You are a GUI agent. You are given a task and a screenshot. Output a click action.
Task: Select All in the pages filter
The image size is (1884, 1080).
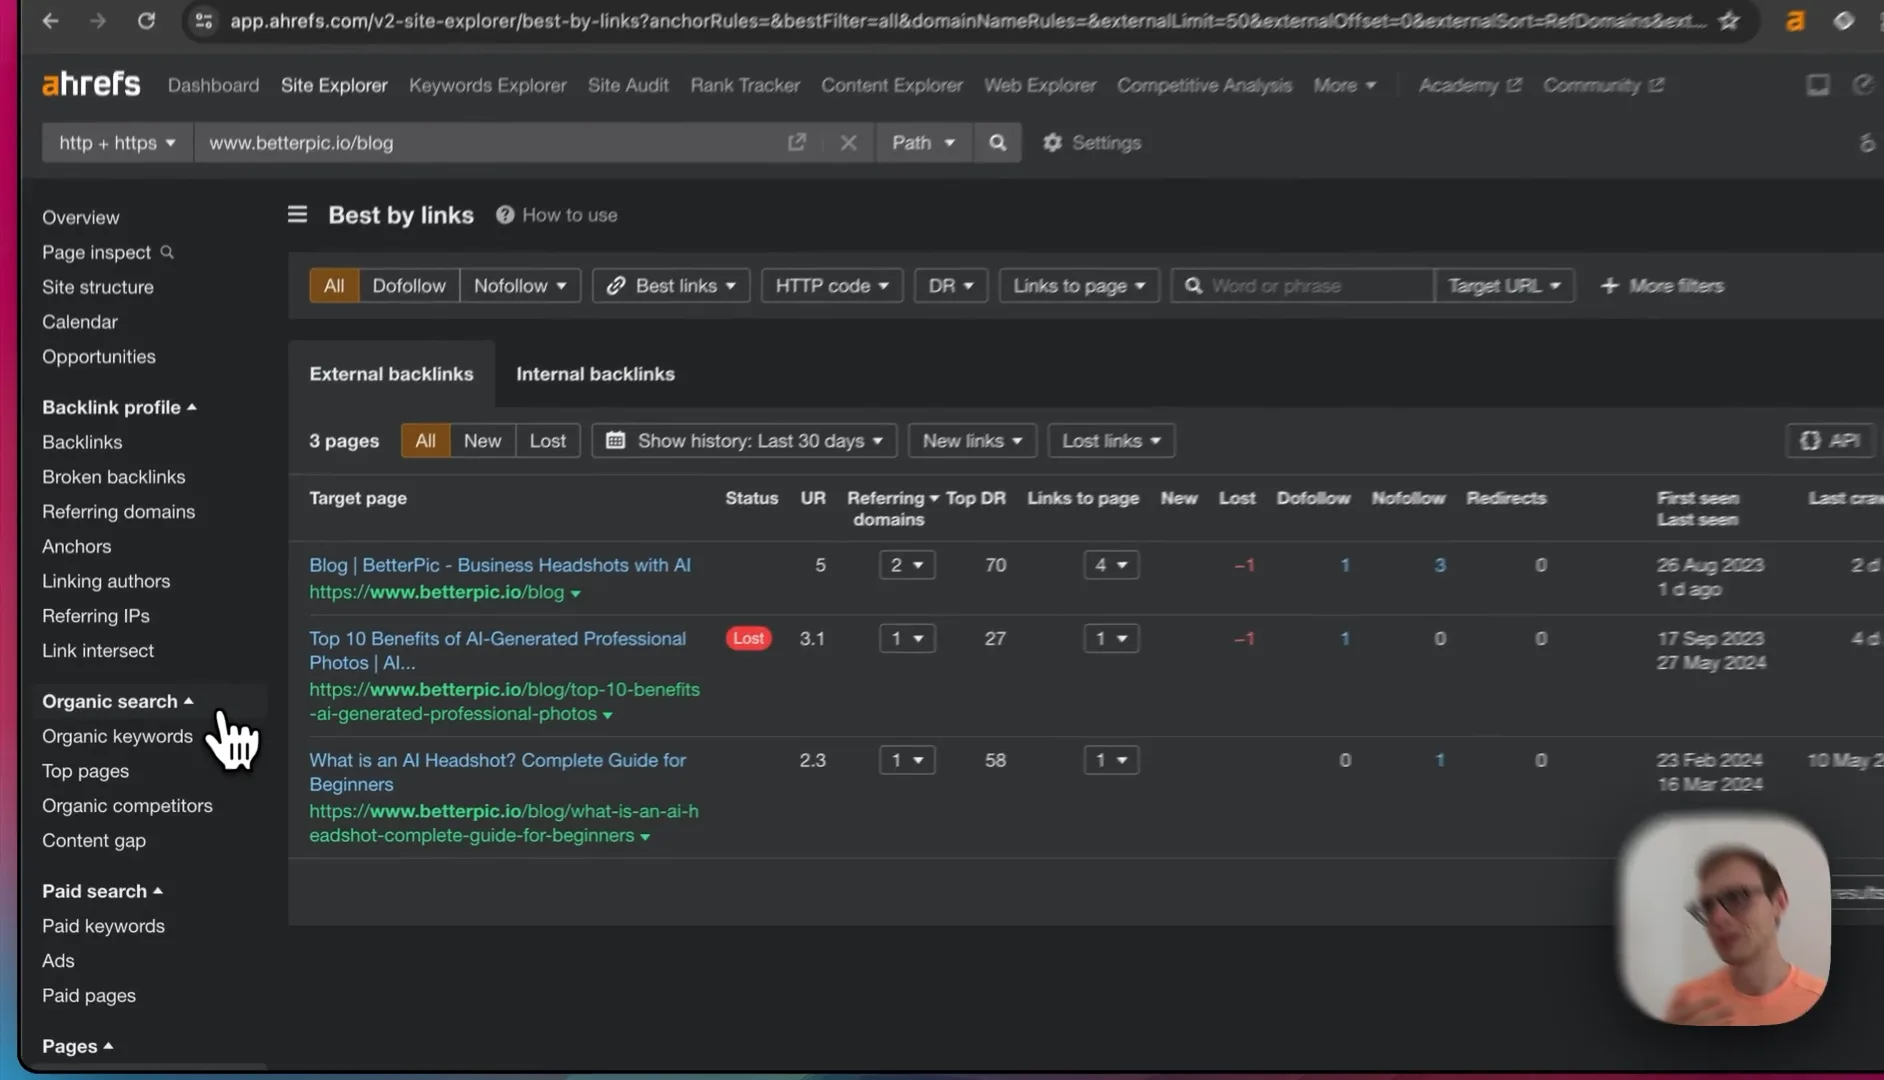click(x=425, y=440)
